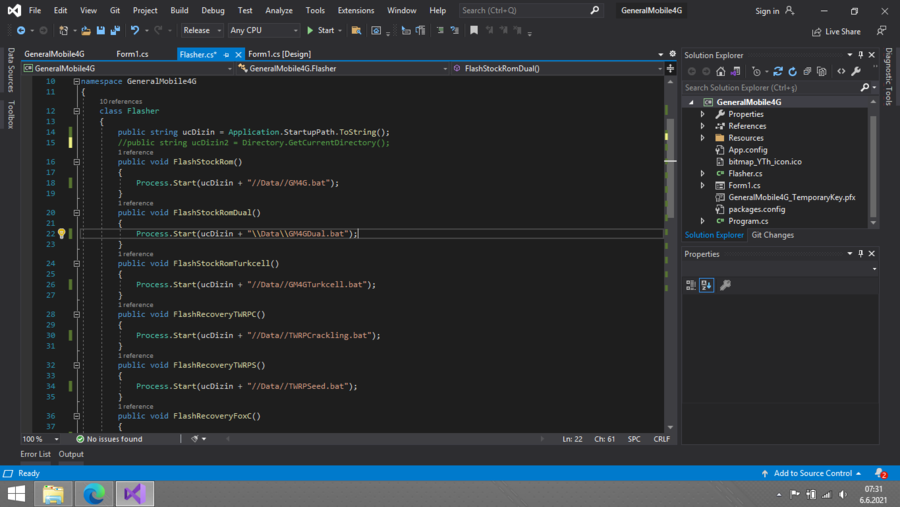900x507 pixels.
Task: Open the Any CPU platform dropdown
Action: click(263, 31)
